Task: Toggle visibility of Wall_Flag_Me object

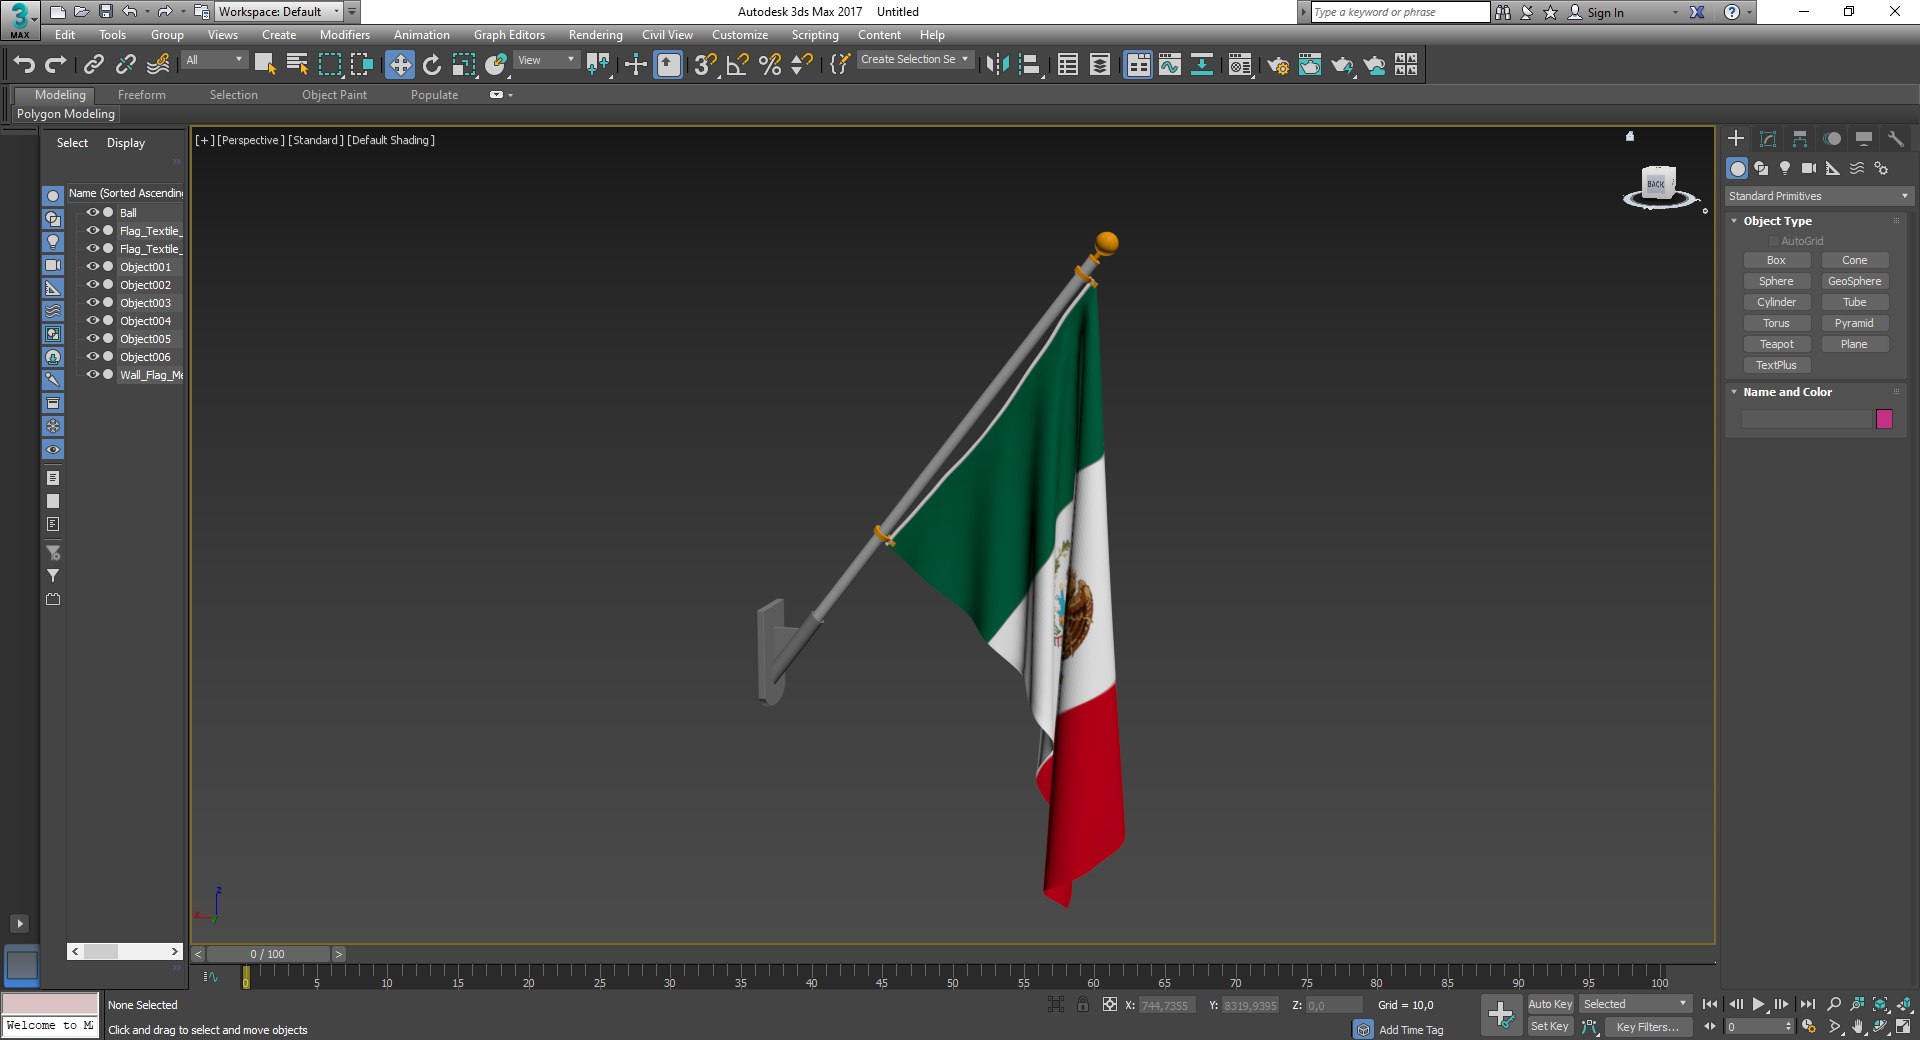Action: (x=92, y=374)
